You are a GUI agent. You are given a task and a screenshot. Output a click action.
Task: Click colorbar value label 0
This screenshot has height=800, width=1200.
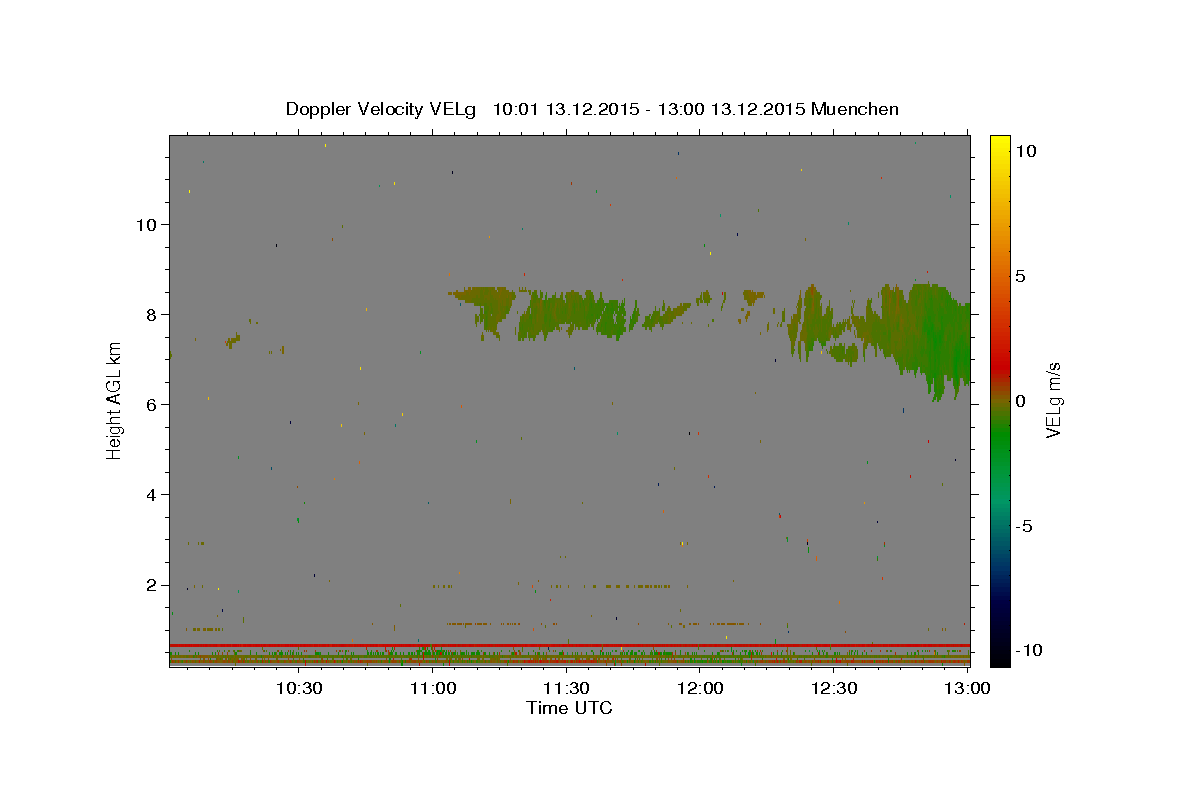[1020, 401]
